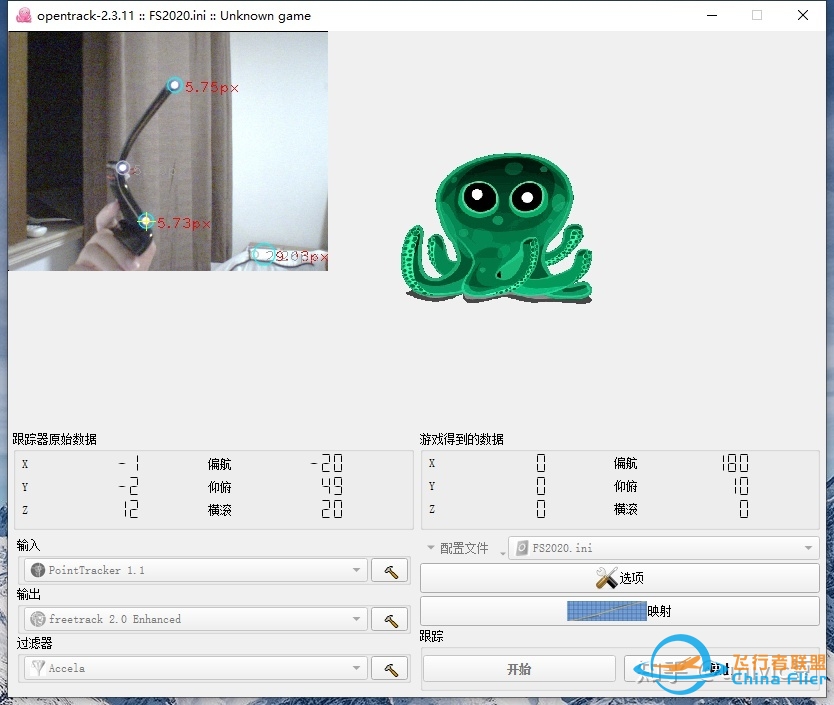Screen dimensions: 834x705
Task: Open the 映射 mapping curves window
Action: [x=619, y=611]
